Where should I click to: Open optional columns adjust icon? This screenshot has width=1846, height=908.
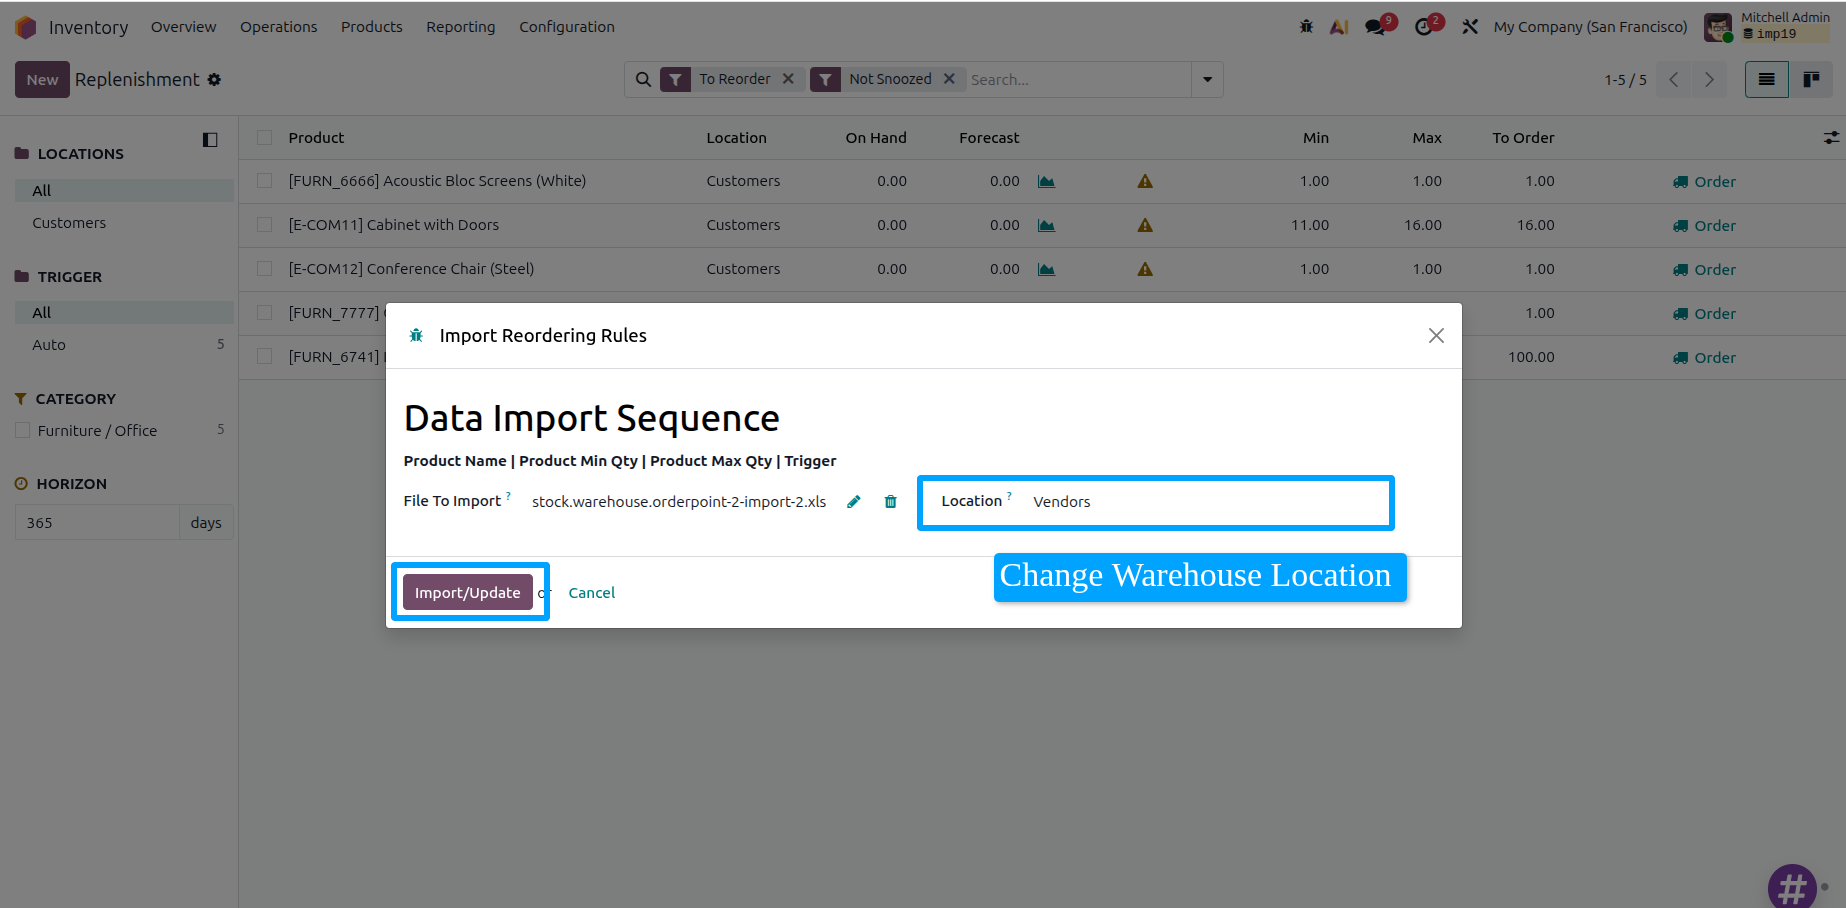pos(1831,138)
